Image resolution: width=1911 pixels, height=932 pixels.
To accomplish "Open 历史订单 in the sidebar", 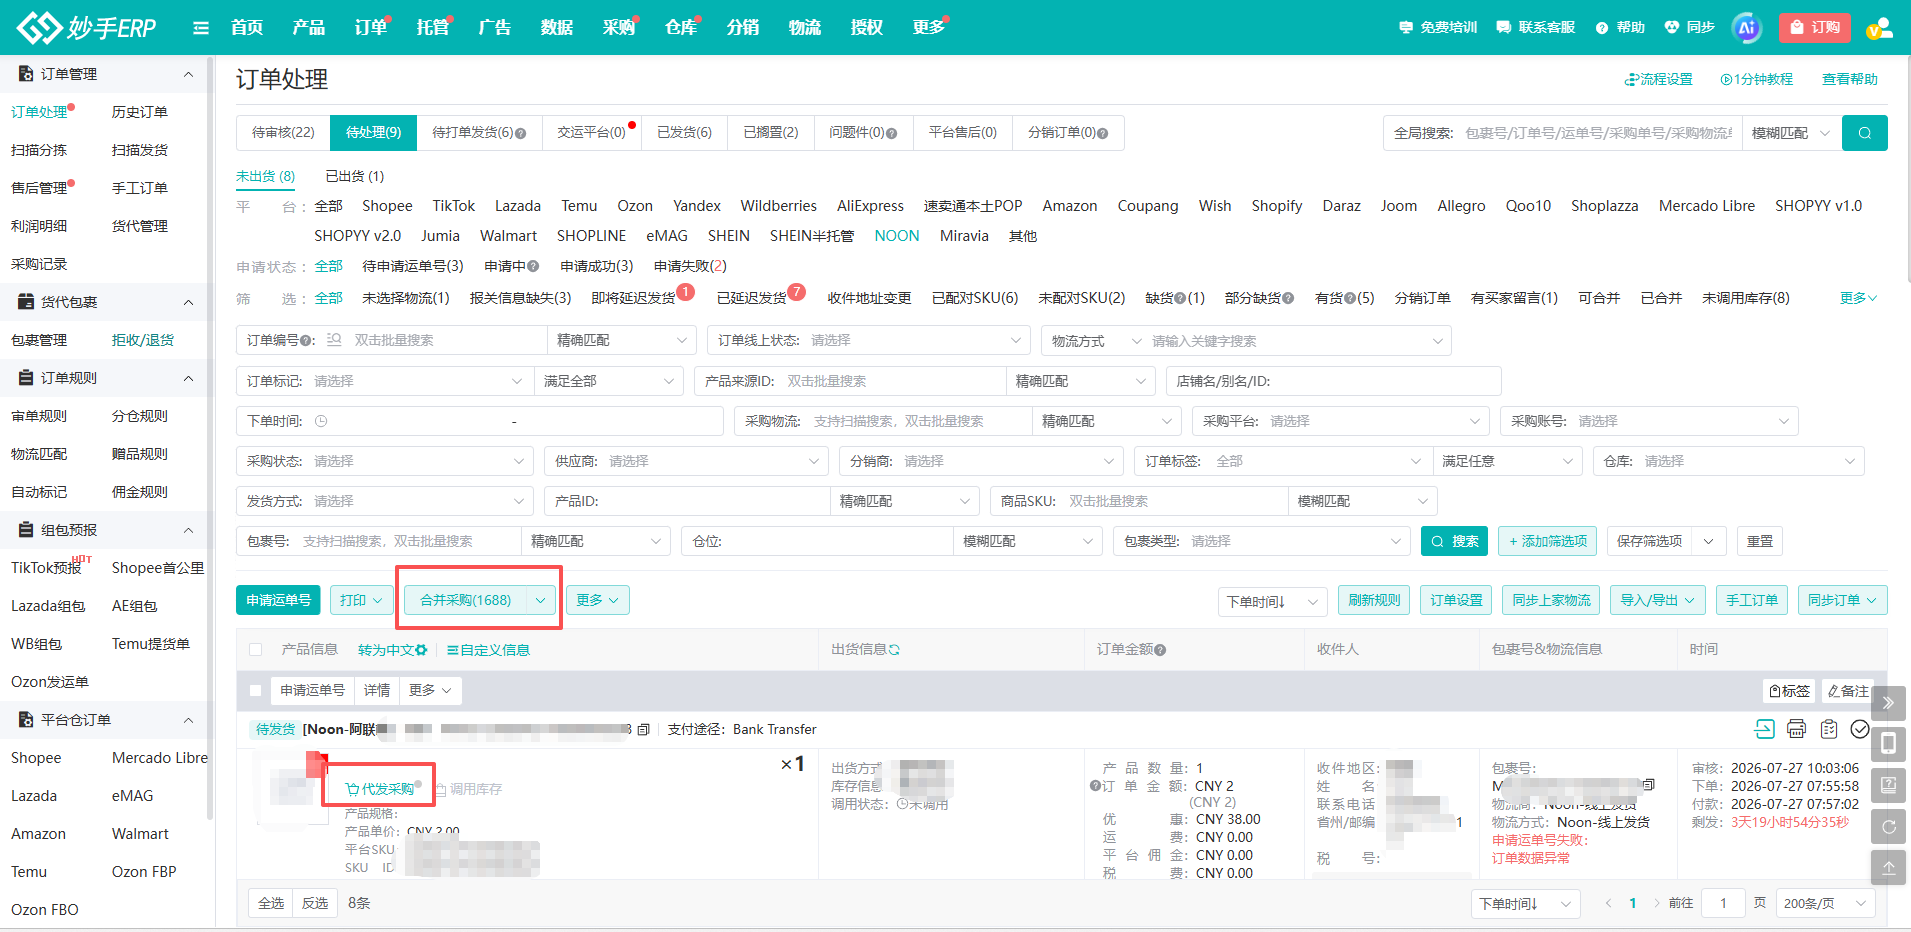I will 140,112.
